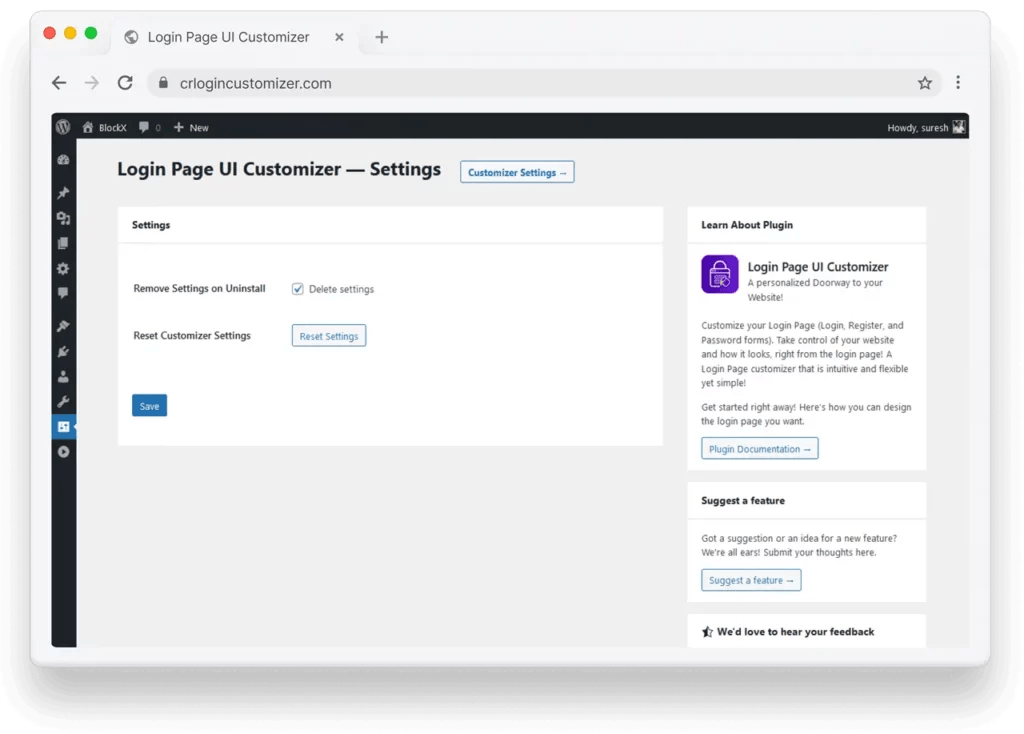Click the Pages icon in admin sidebar

[63, 243]
